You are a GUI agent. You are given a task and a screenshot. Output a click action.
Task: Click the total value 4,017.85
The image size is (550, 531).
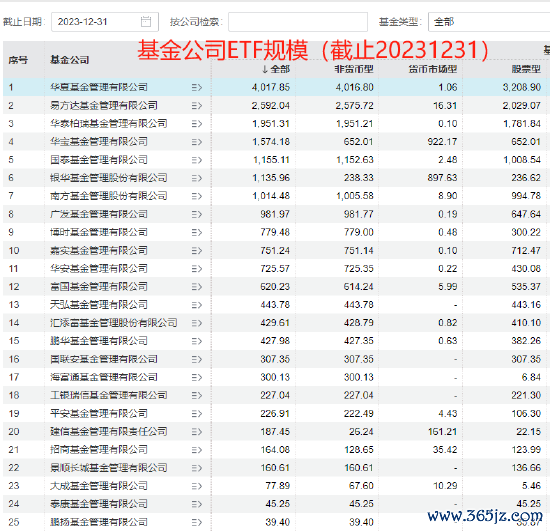(x=271, y=87)
